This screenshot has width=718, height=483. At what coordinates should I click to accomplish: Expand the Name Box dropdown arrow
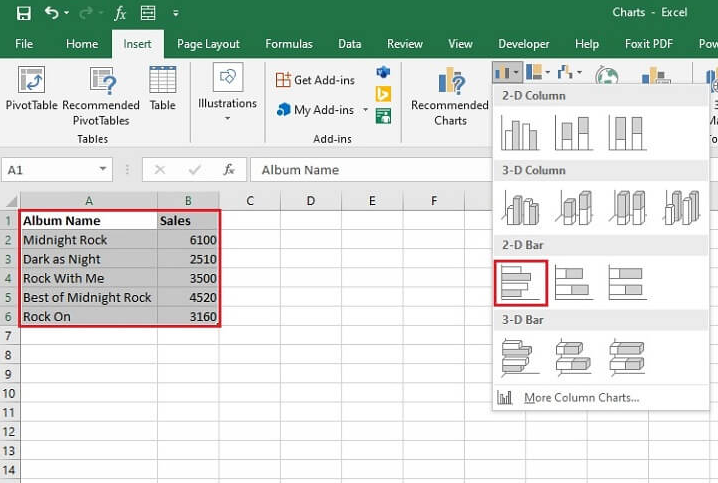[103, 170]
